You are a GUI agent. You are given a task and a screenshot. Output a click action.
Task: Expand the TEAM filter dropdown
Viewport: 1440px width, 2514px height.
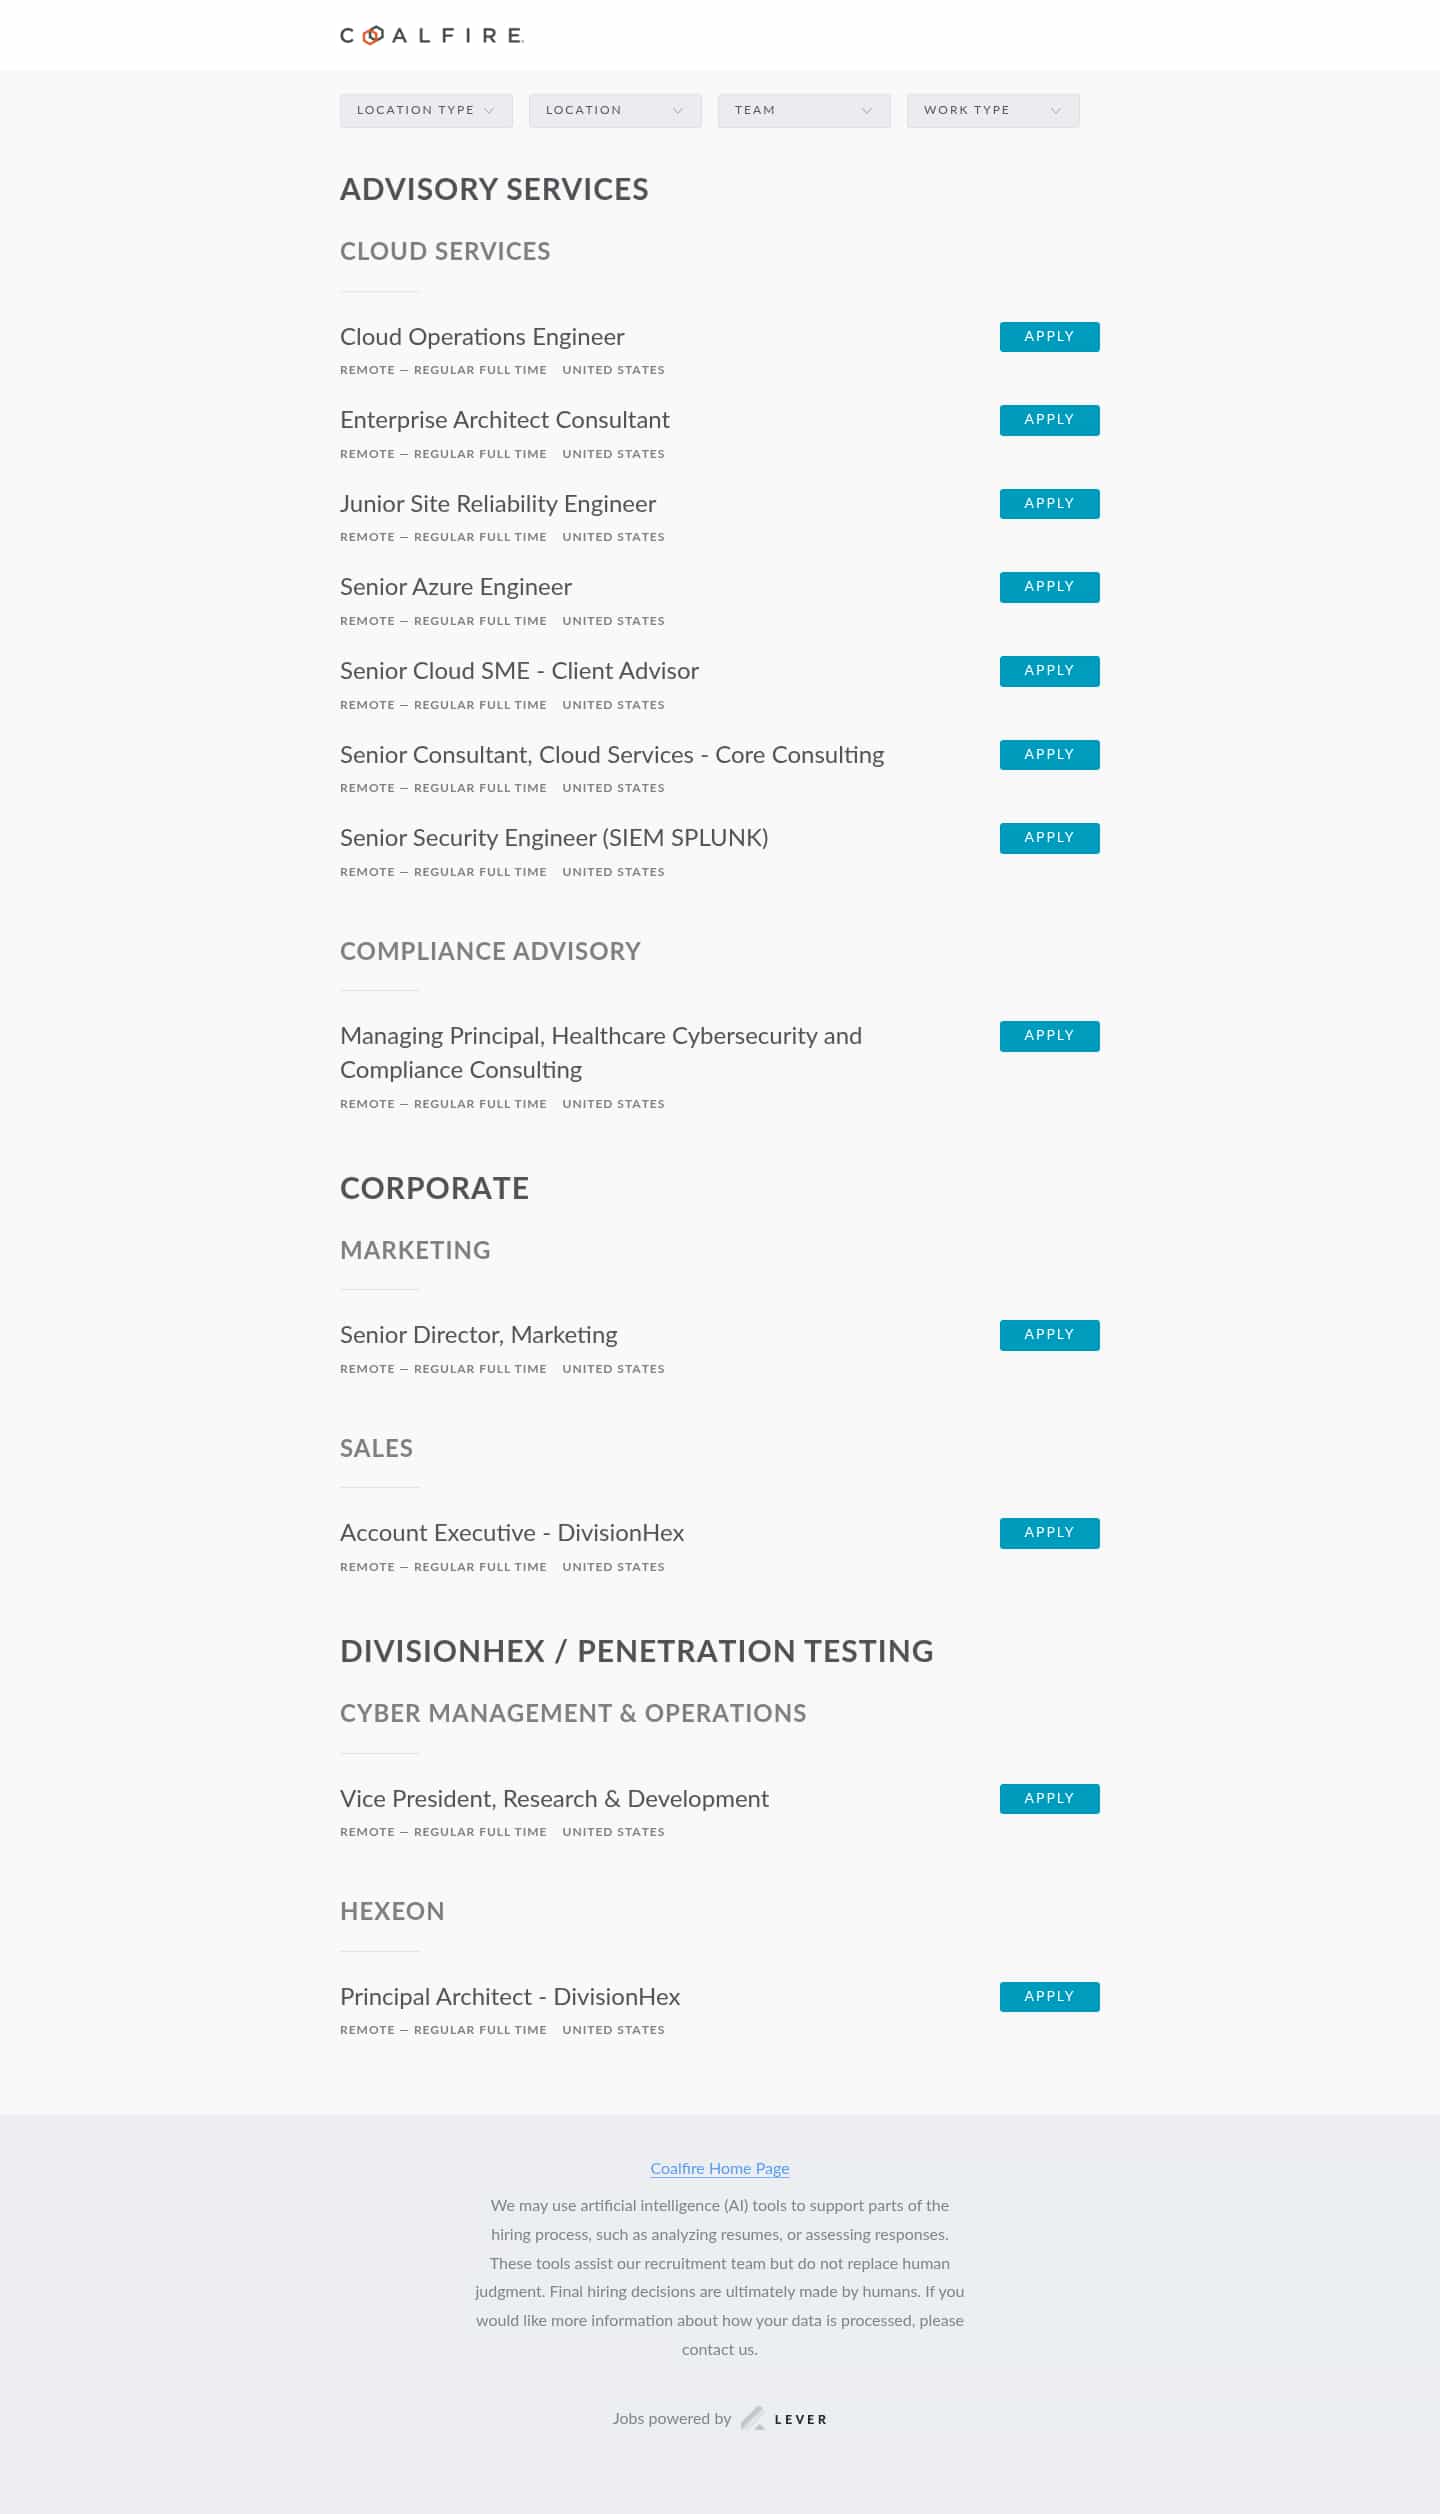tap(803, 110)
